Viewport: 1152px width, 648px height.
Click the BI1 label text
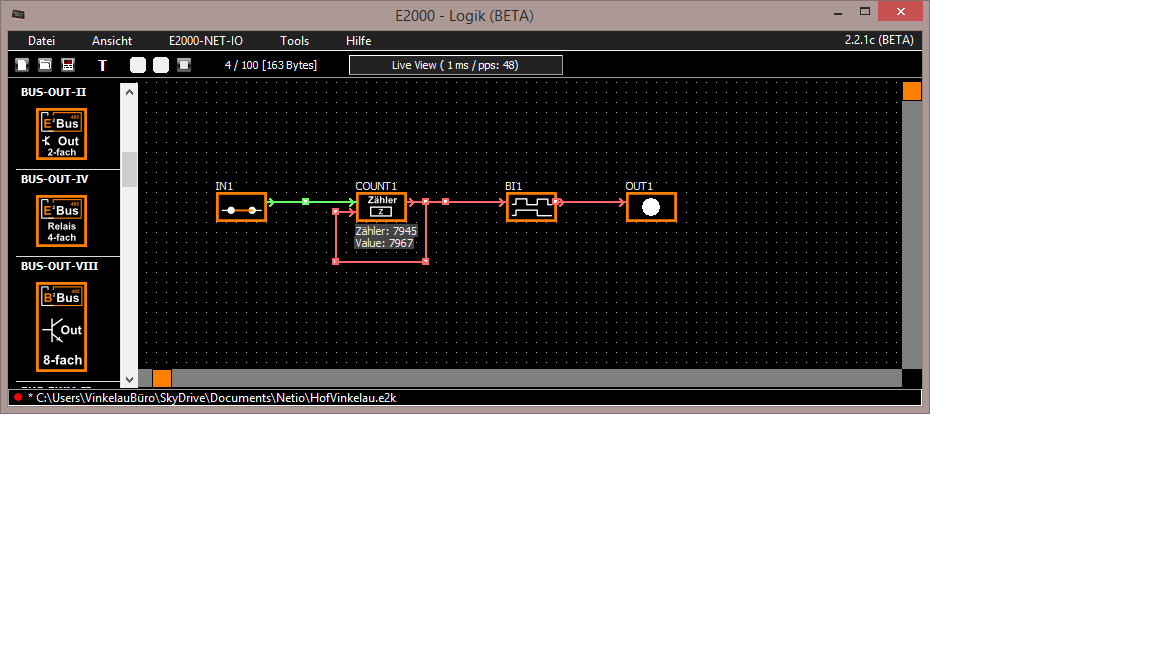pos(514,186)
